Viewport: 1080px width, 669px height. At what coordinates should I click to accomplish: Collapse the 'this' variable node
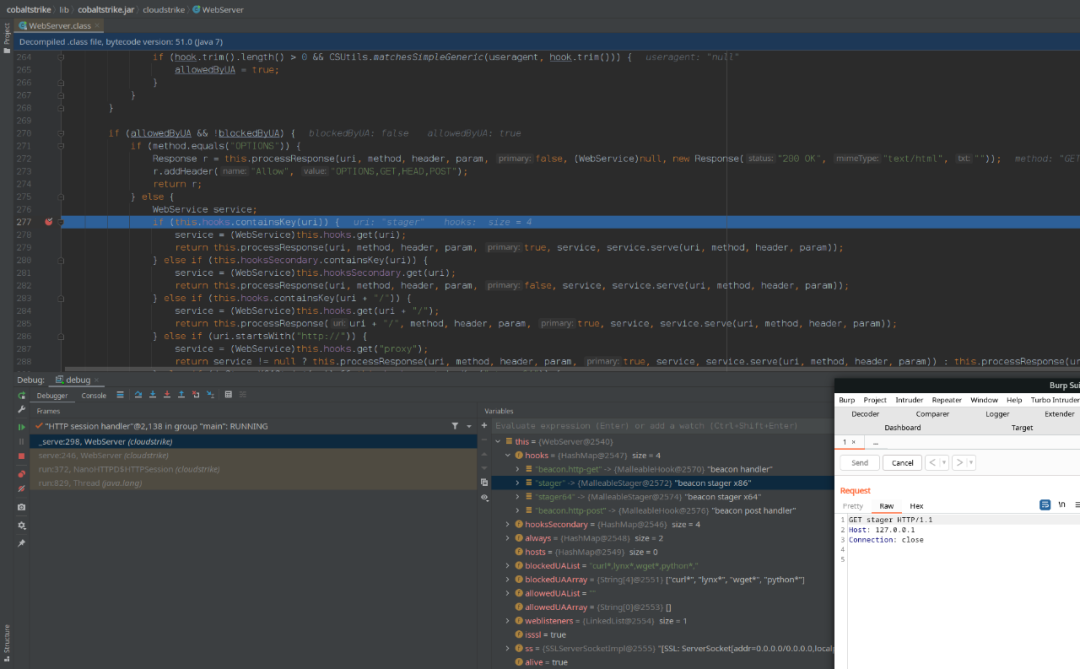tap(498, 442)
